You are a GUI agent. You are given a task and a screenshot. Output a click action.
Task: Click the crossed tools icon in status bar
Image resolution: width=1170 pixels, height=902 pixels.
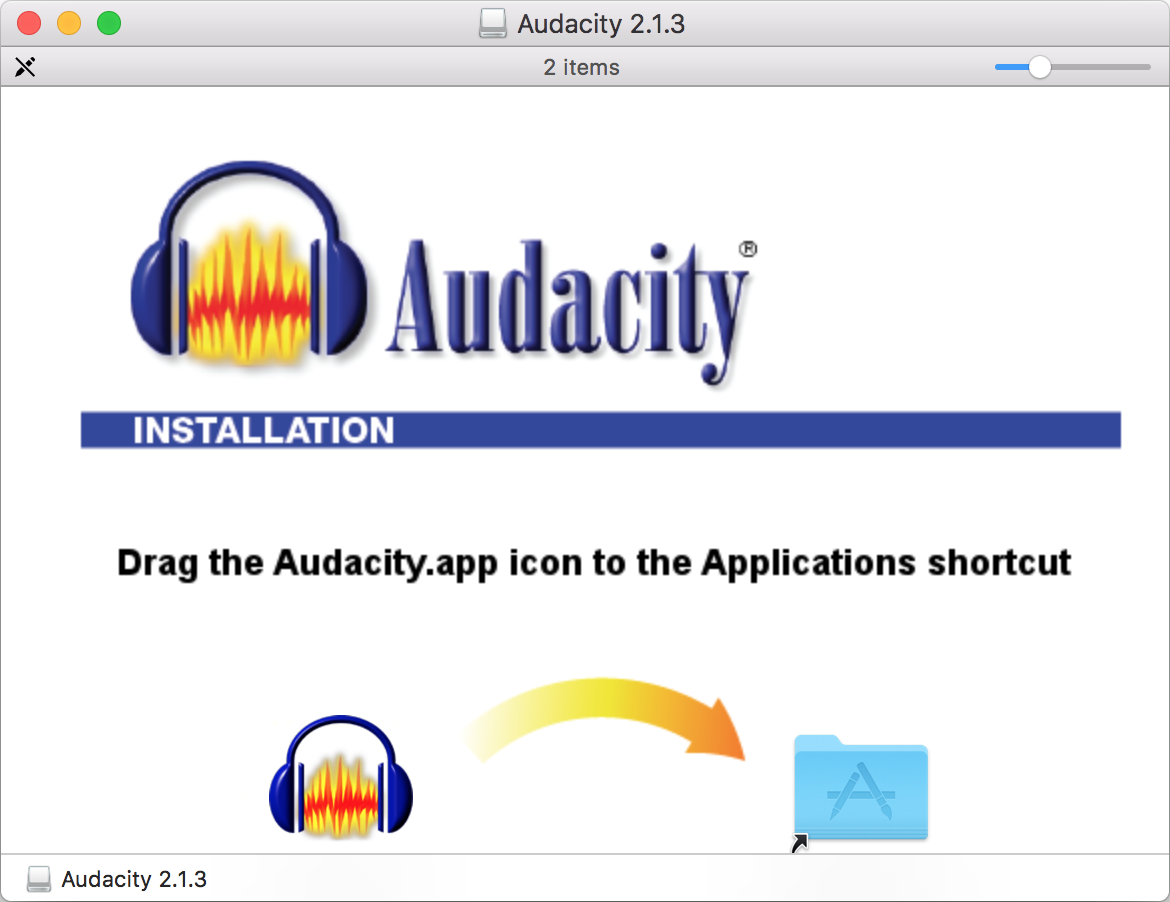(x=25, y=67)
